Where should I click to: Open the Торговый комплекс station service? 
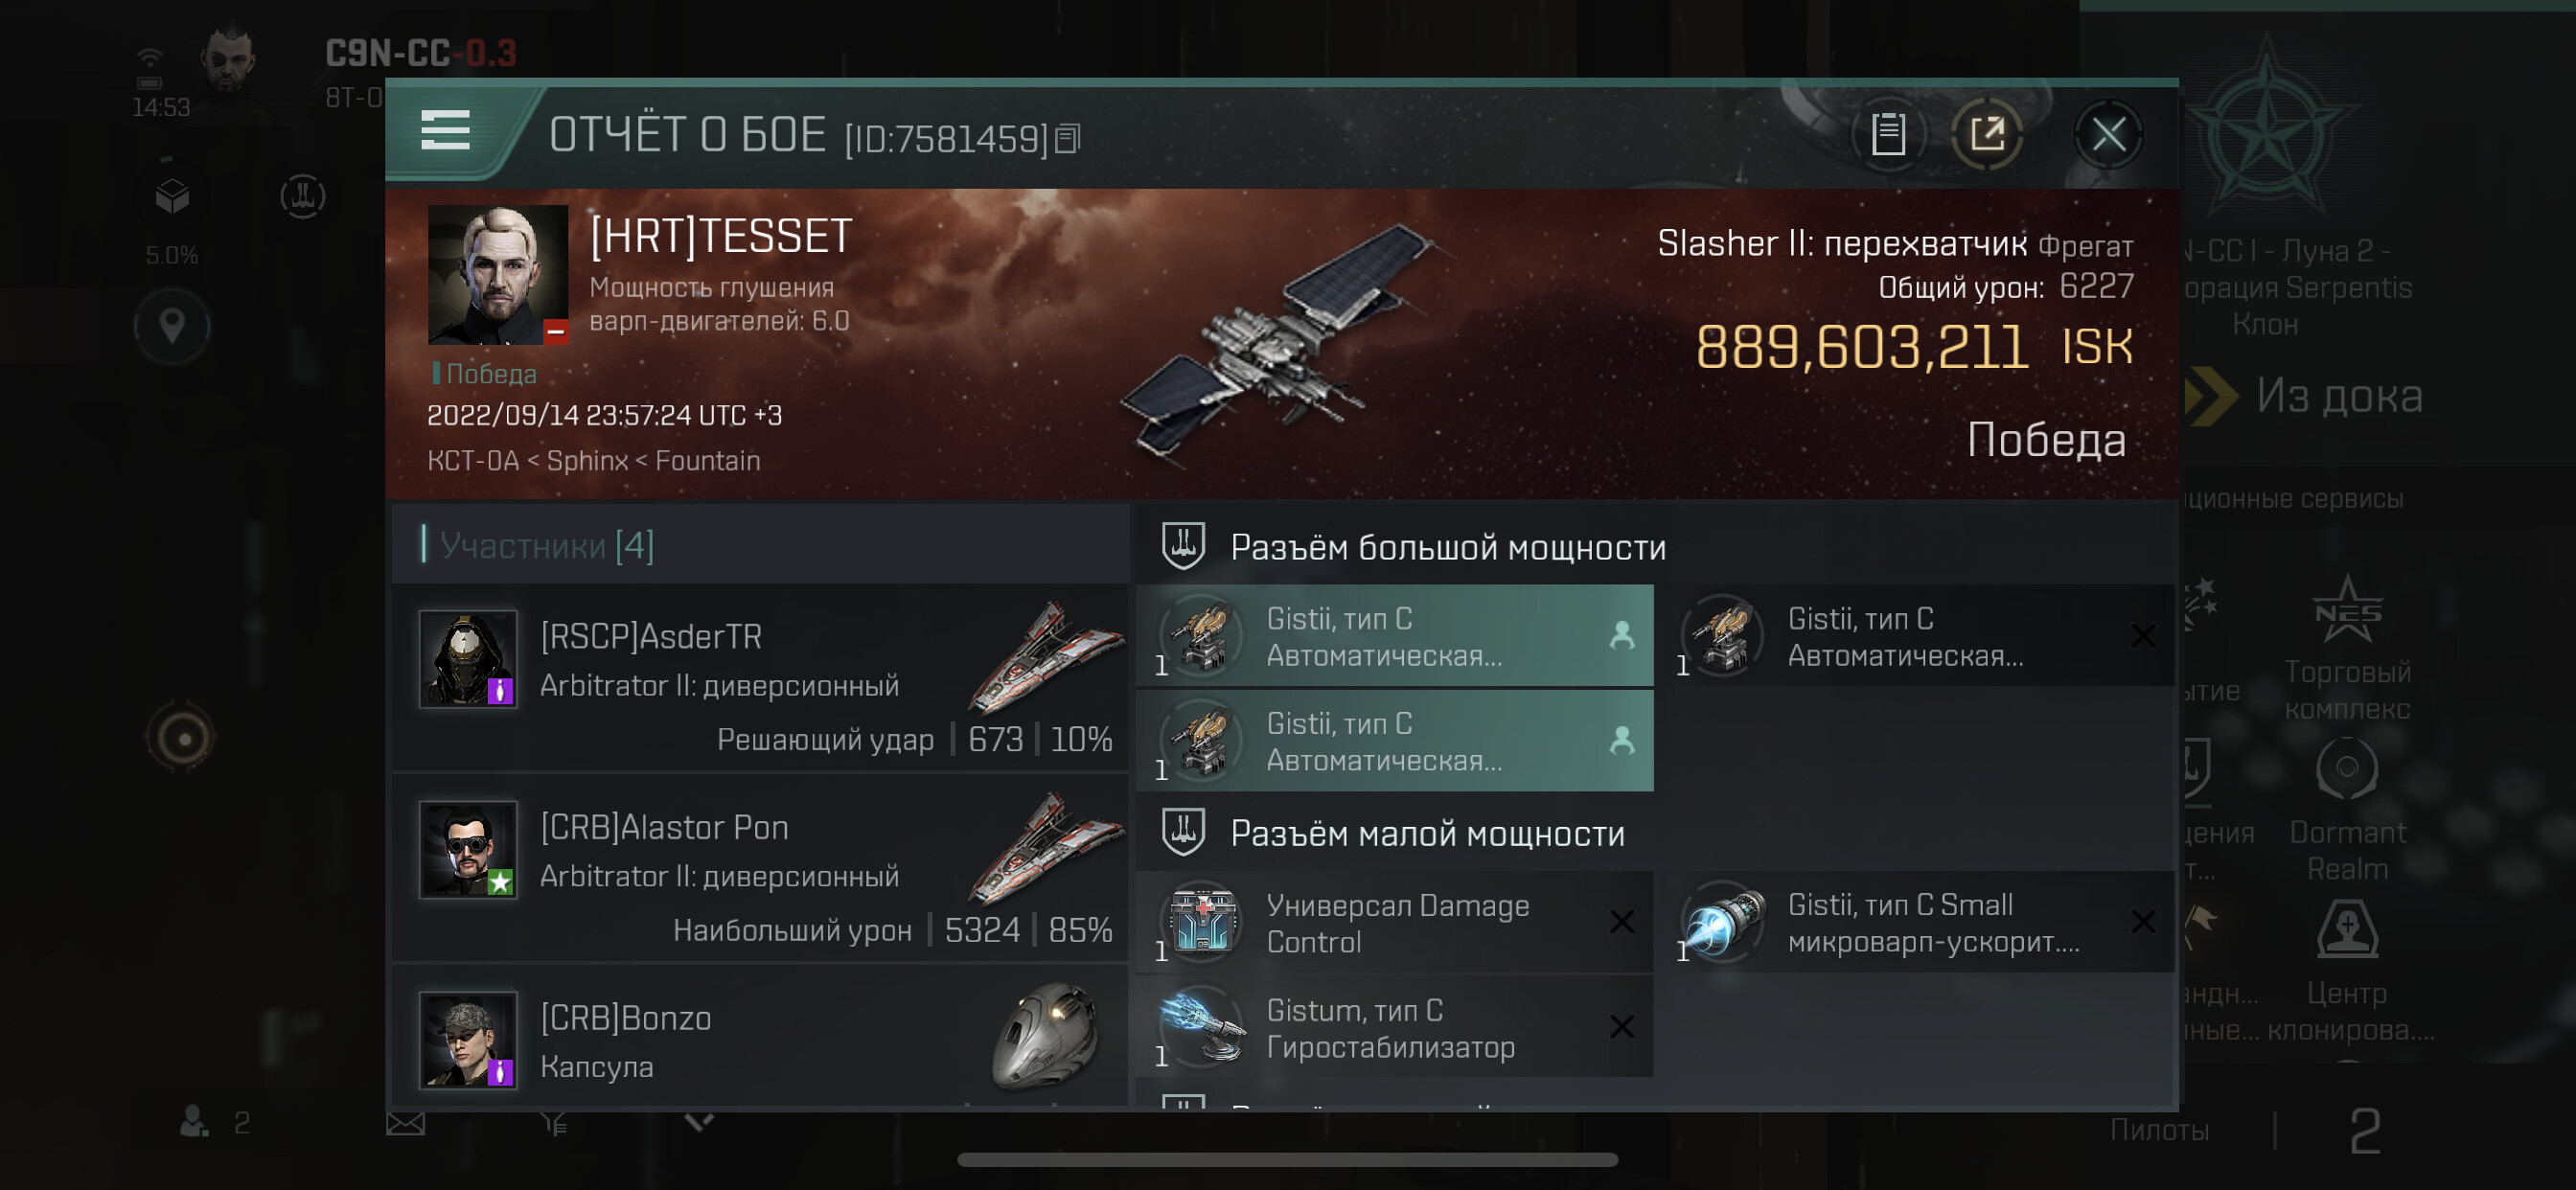pyautogui.click(x=2346, y=648)
